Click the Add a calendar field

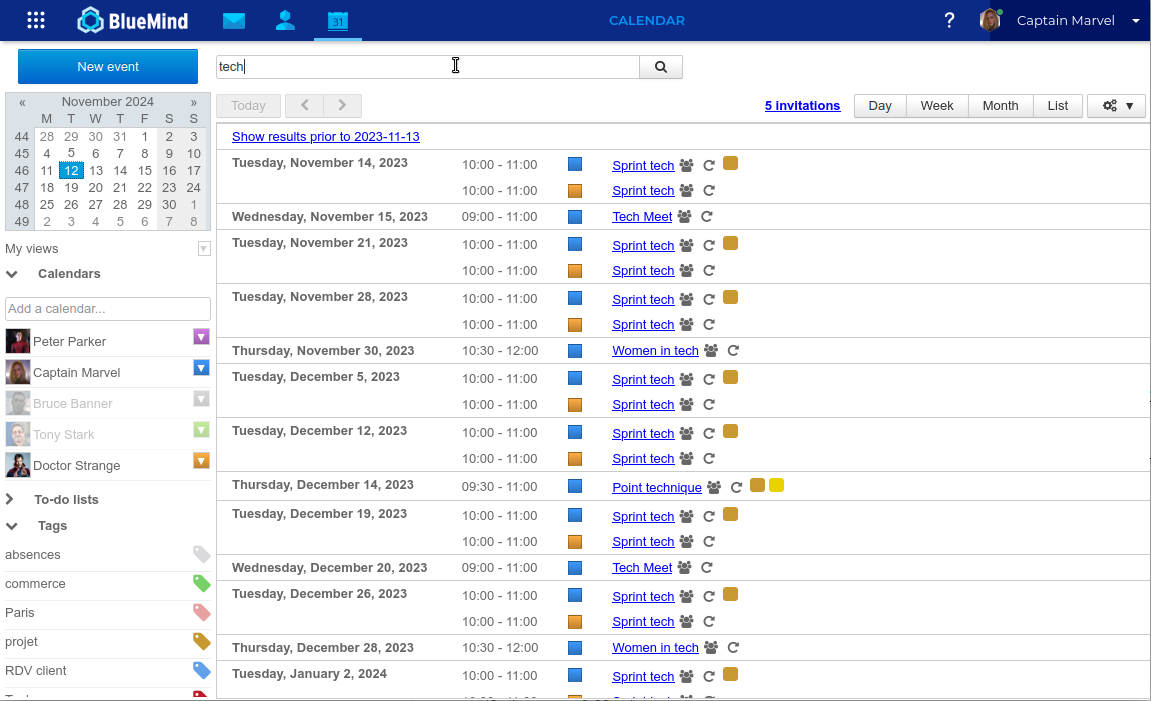coord(108,309)
